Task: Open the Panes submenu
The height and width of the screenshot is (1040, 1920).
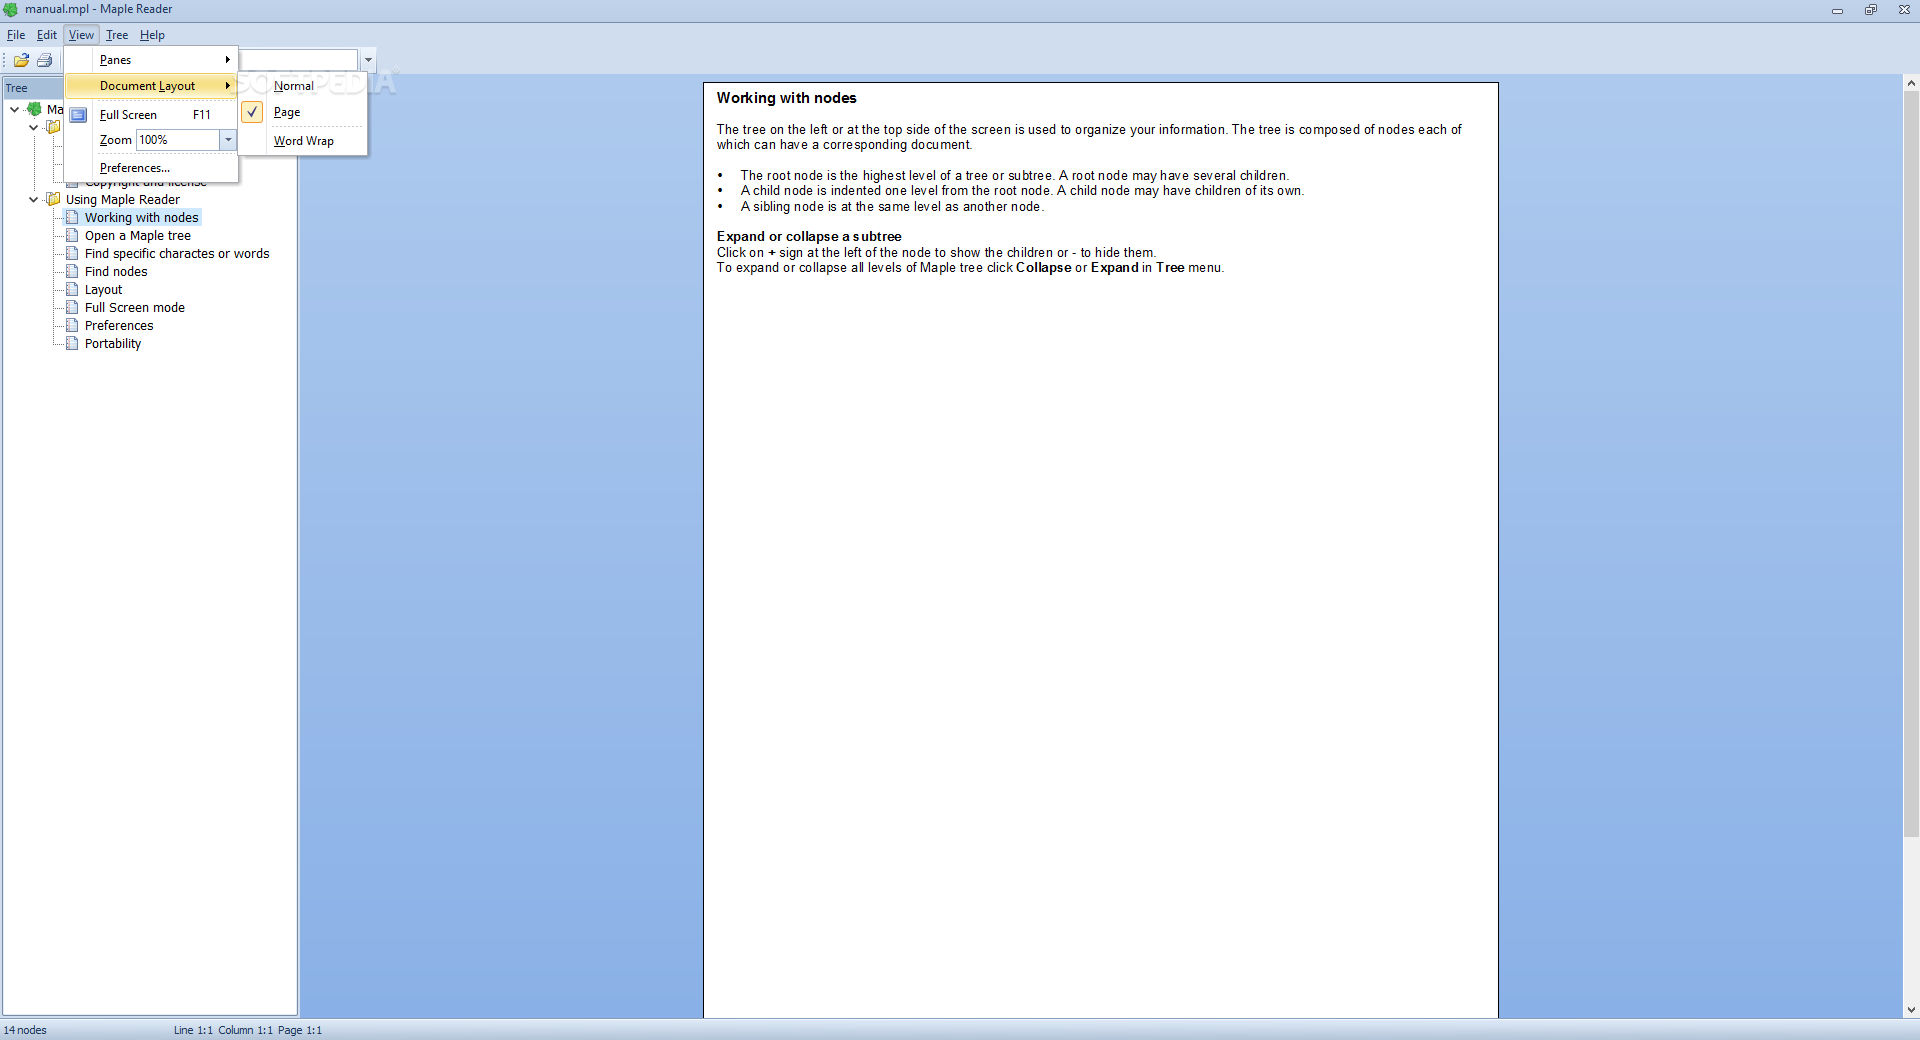Action: pos(151,60)
